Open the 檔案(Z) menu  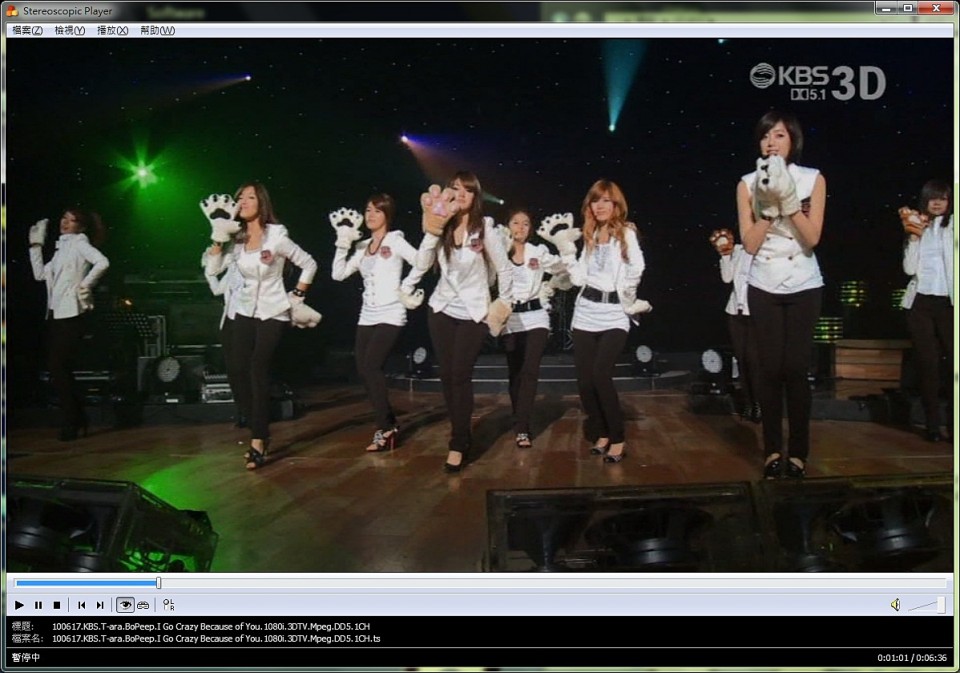(x=27, y=30)
